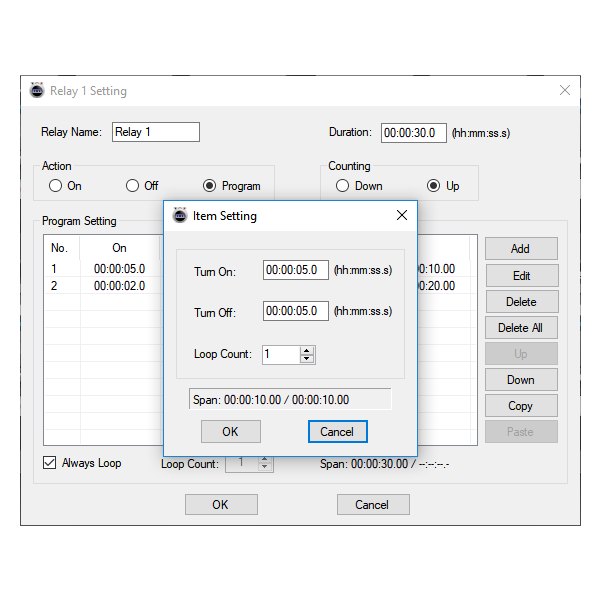This screenshot has width=600, height=600.
Task: Click the 0:10.00 cell in row 1
Action: (x=437, y=269)
